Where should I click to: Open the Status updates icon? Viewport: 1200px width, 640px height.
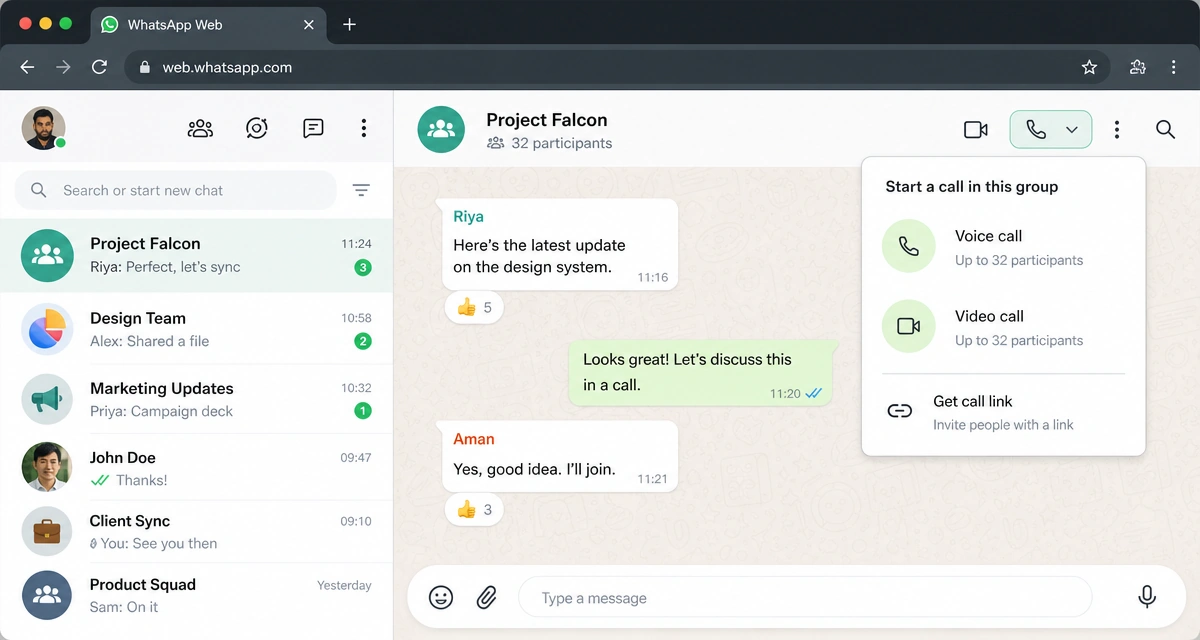(x=257, y=128)
